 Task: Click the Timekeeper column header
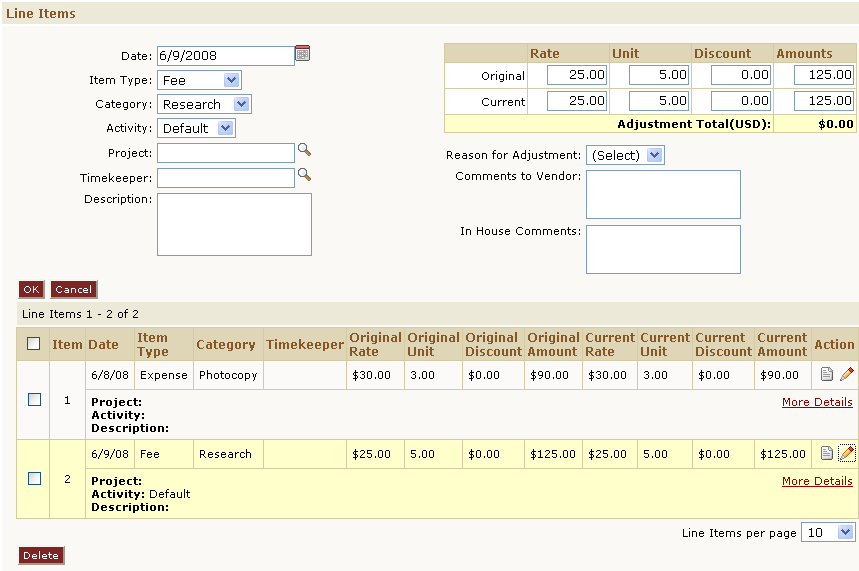[x=305, y=344]
